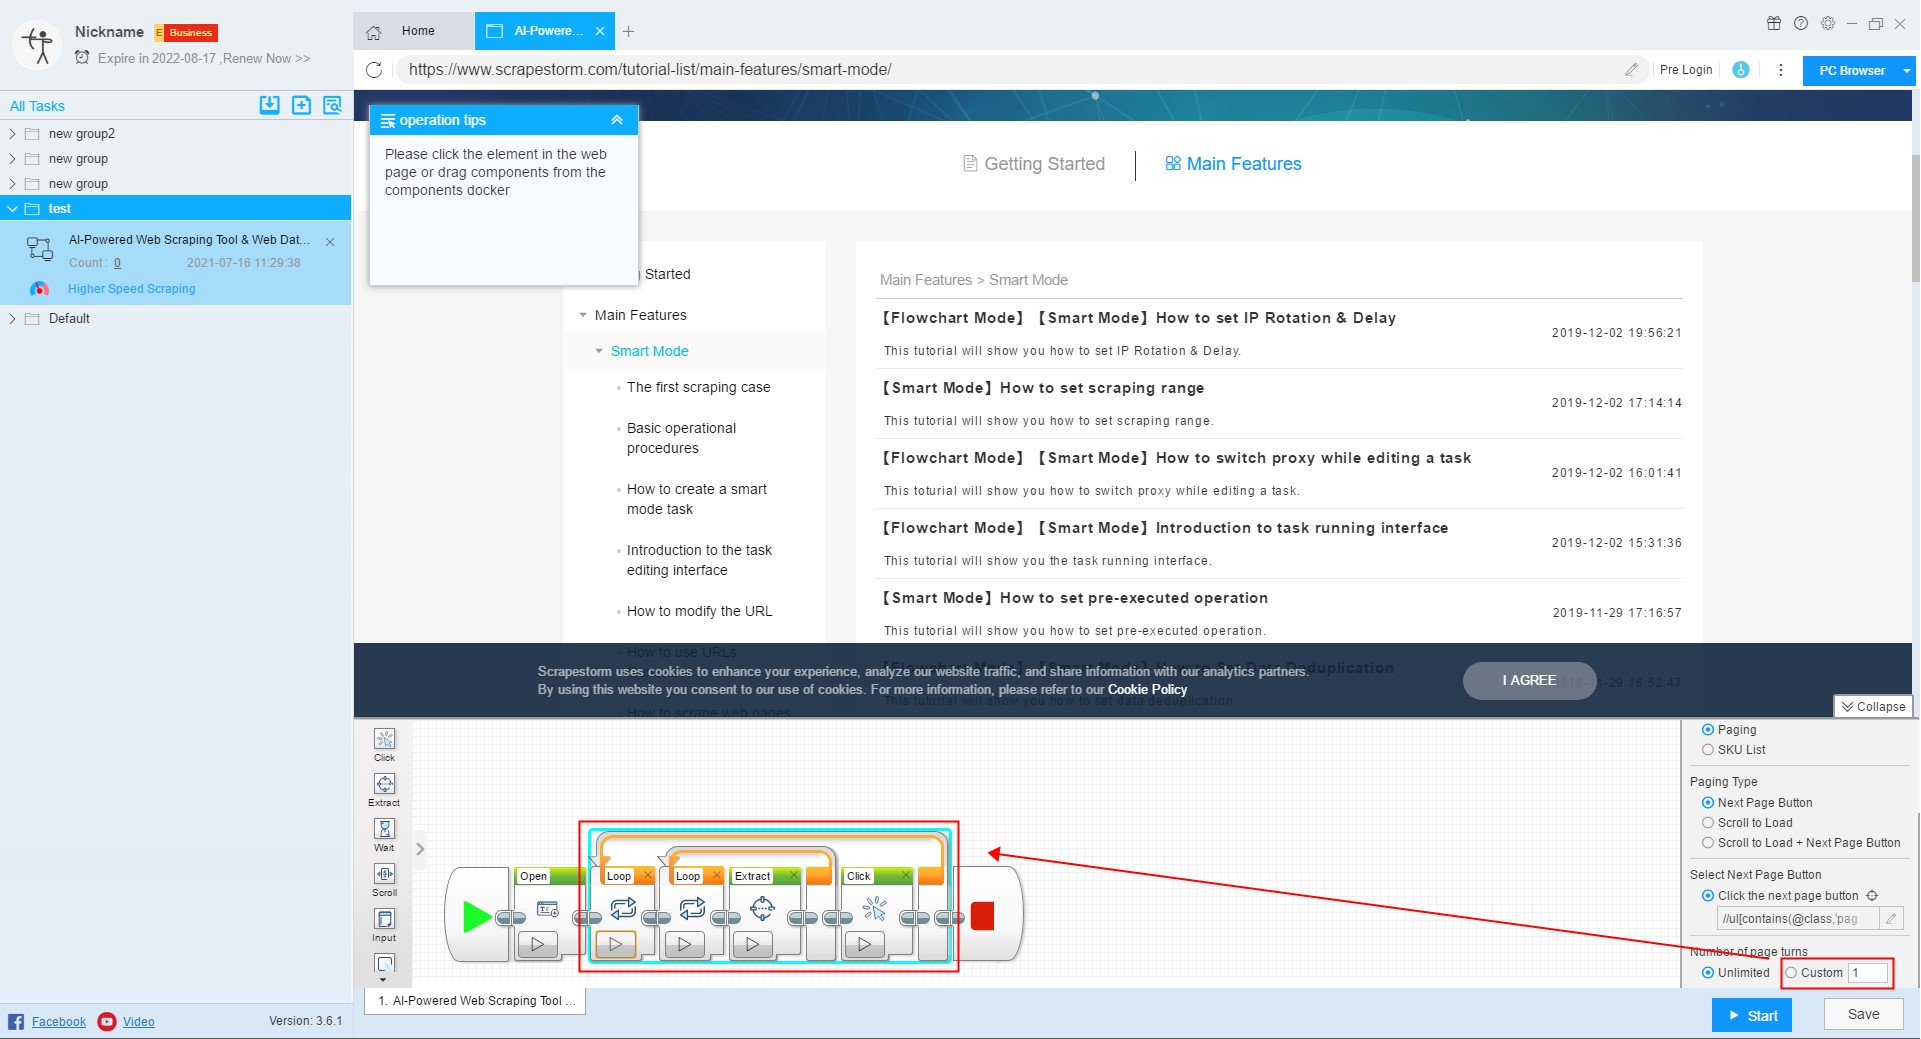Click I AGREE on the cookie banner
The width and height of the screenshot is (1921, 1039).
click(1529, 680)
